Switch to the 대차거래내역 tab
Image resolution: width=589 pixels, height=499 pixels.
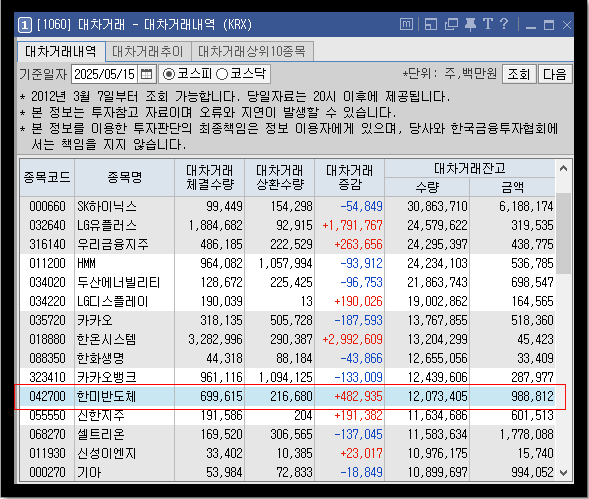(61, 51)
